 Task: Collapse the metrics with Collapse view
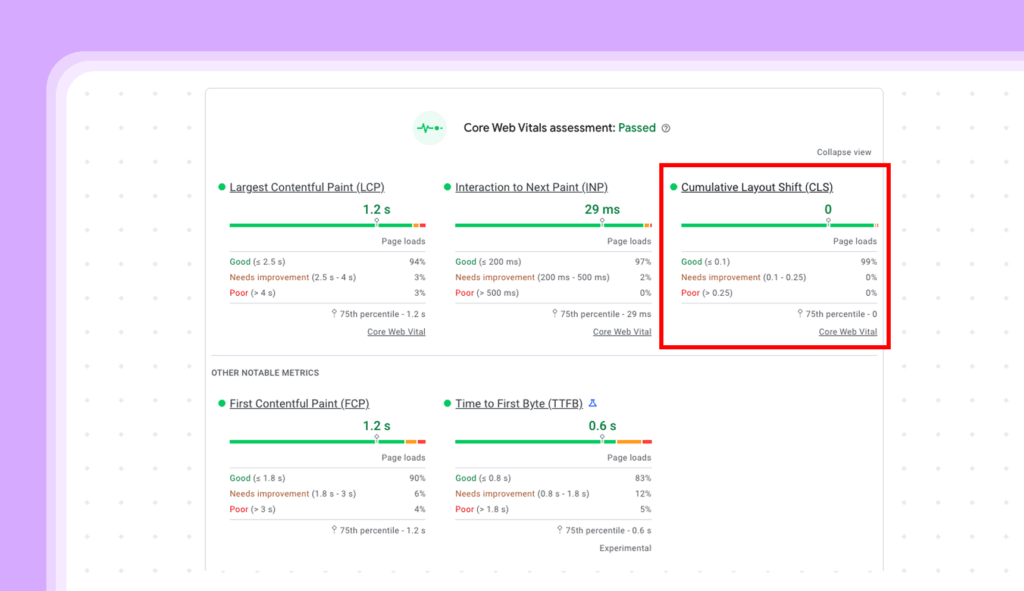(843, 151)
